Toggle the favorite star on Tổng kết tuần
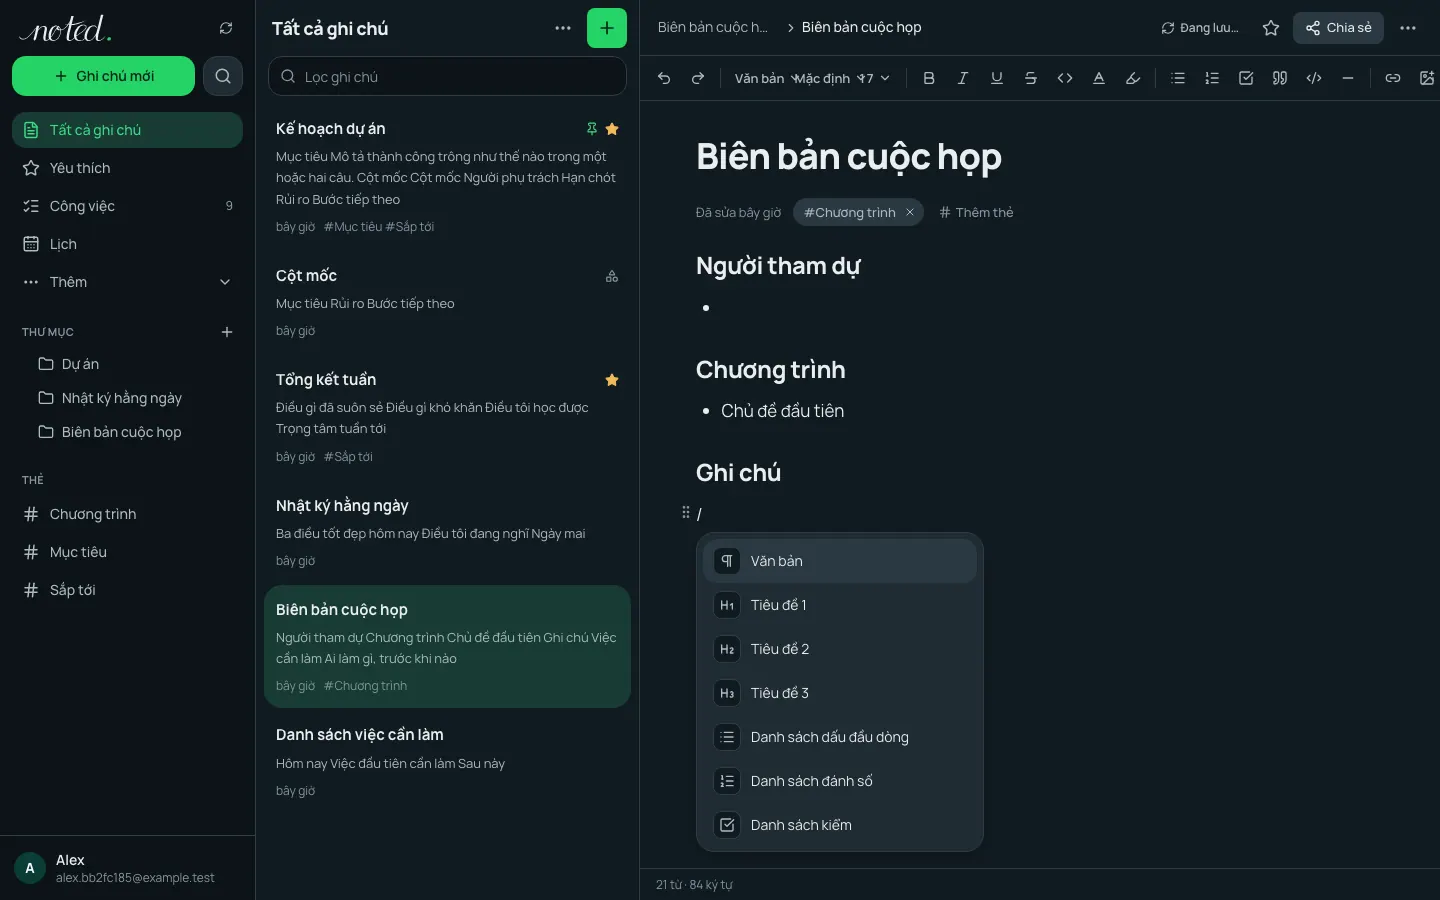 pyautogui.click(x=612, y=380)
